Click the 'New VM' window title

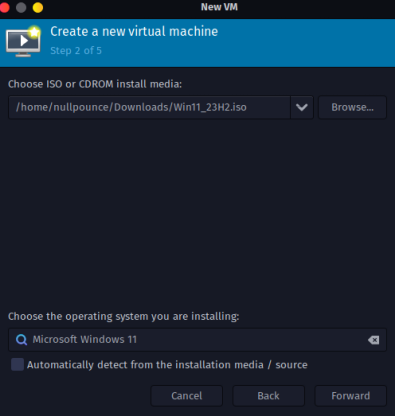pyautogui.click(x=219, y=7)
